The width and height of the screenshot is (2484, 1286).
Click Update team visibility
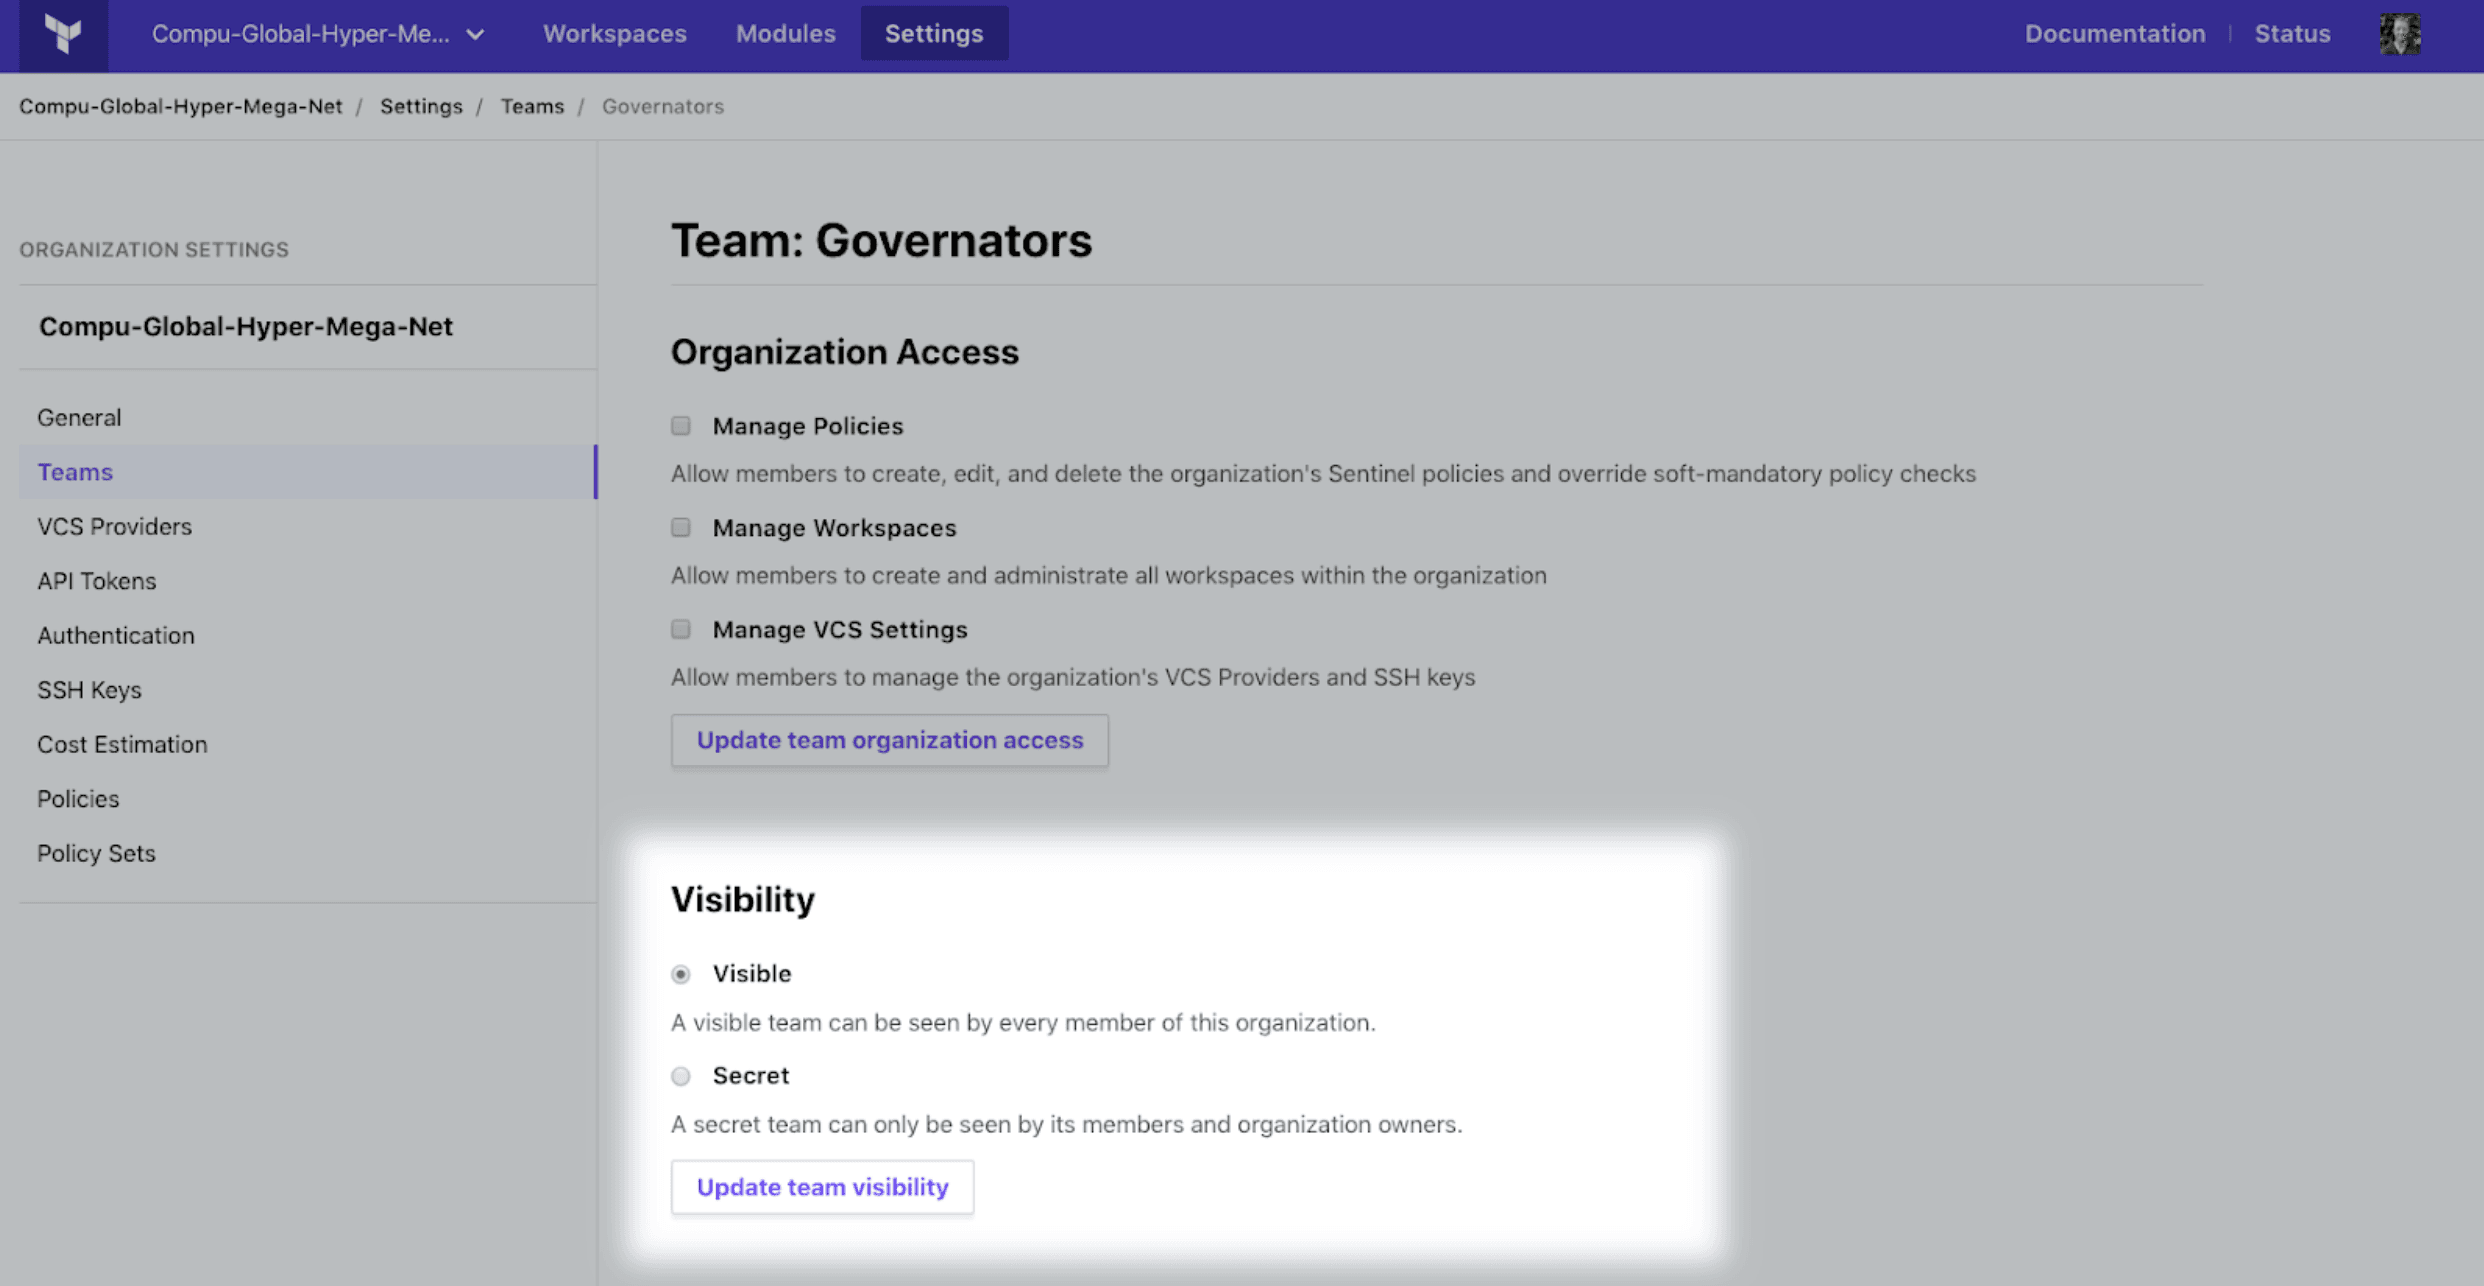(x=822, y=1186)
